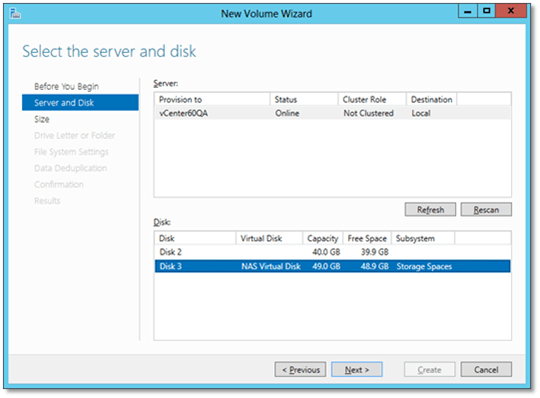540x398 pixels.
Task: Rescan the disks
Action: (x=486, y=210)
